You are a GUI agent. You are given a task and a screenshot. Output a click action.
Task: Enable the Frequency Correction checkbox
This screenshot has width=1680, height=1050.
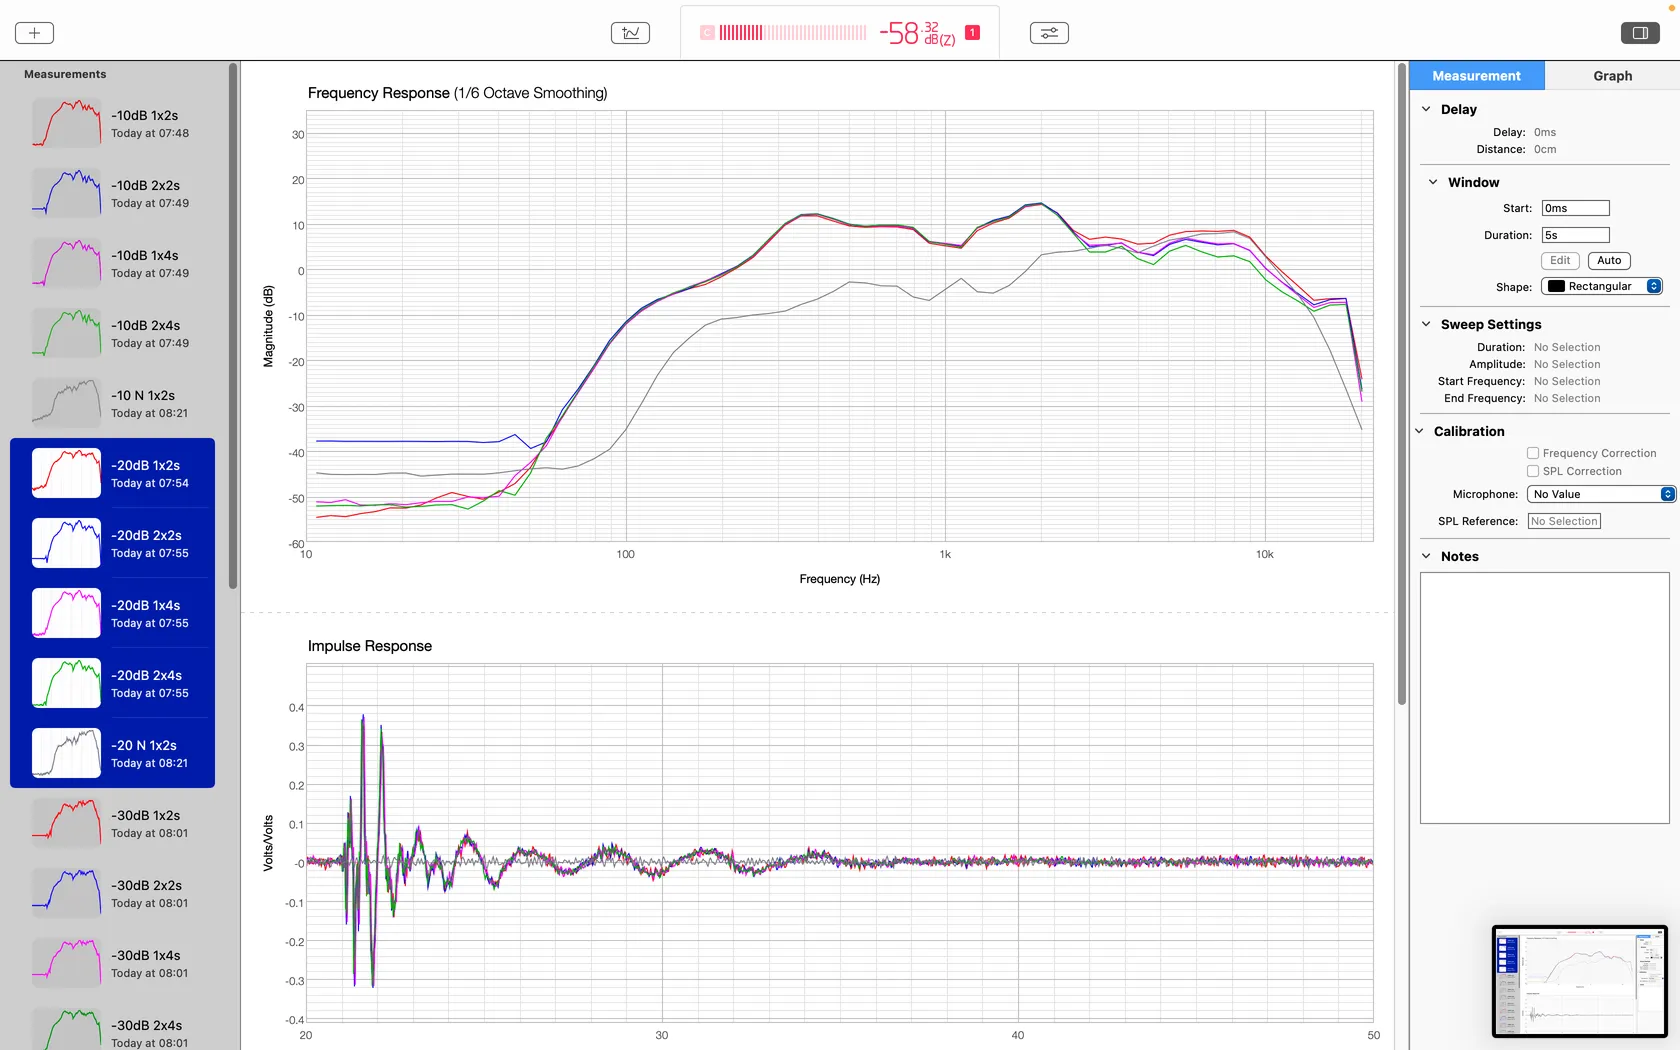coord(1533,453)
